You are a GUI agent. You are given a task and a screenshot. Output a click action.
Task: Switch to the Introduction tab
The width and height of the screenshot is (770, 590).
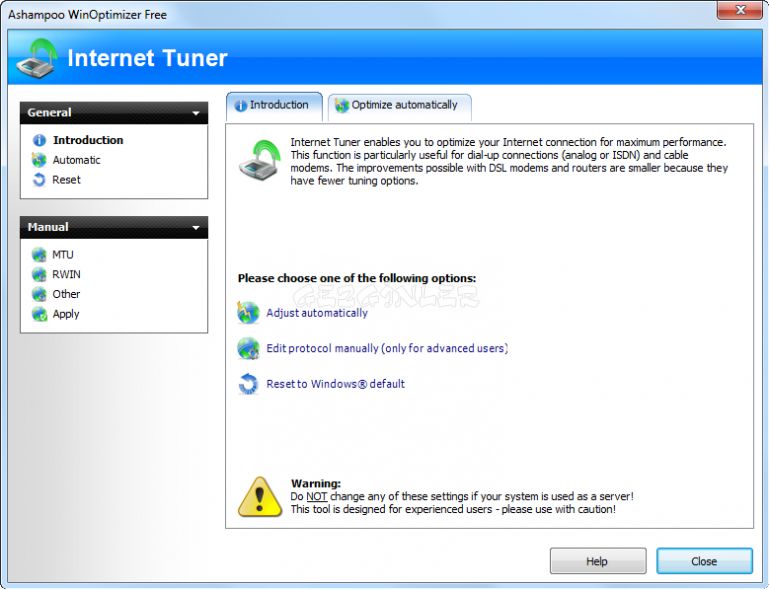click(274, 106)
